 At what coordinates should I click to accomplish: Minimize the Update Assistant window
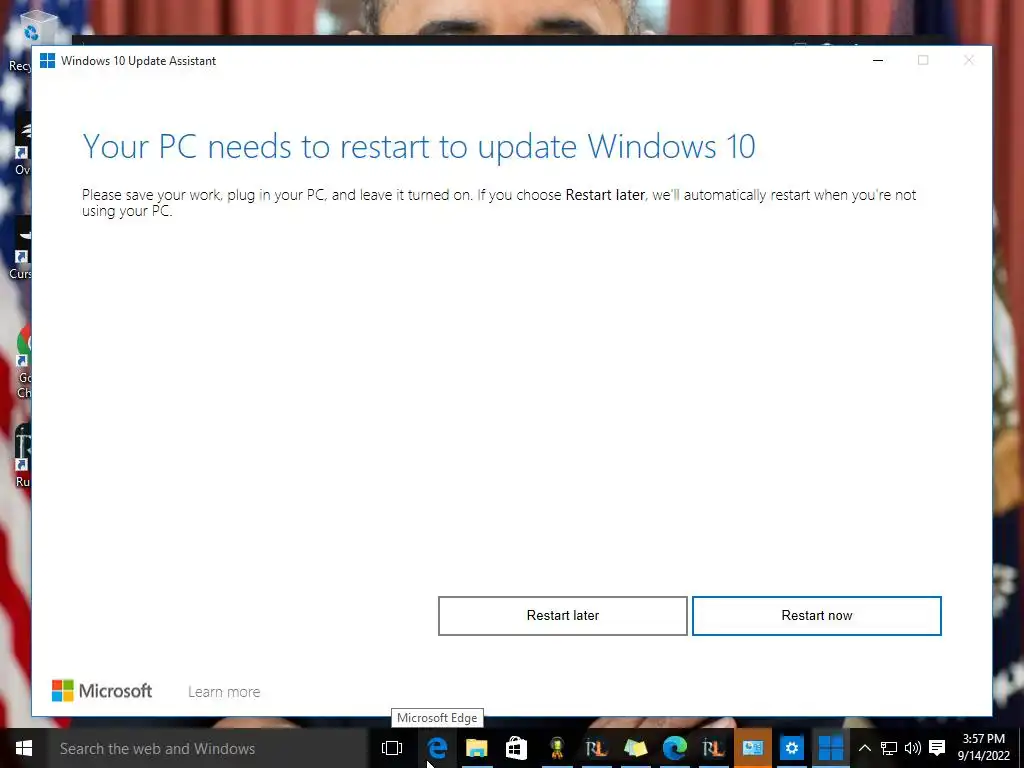878,60
